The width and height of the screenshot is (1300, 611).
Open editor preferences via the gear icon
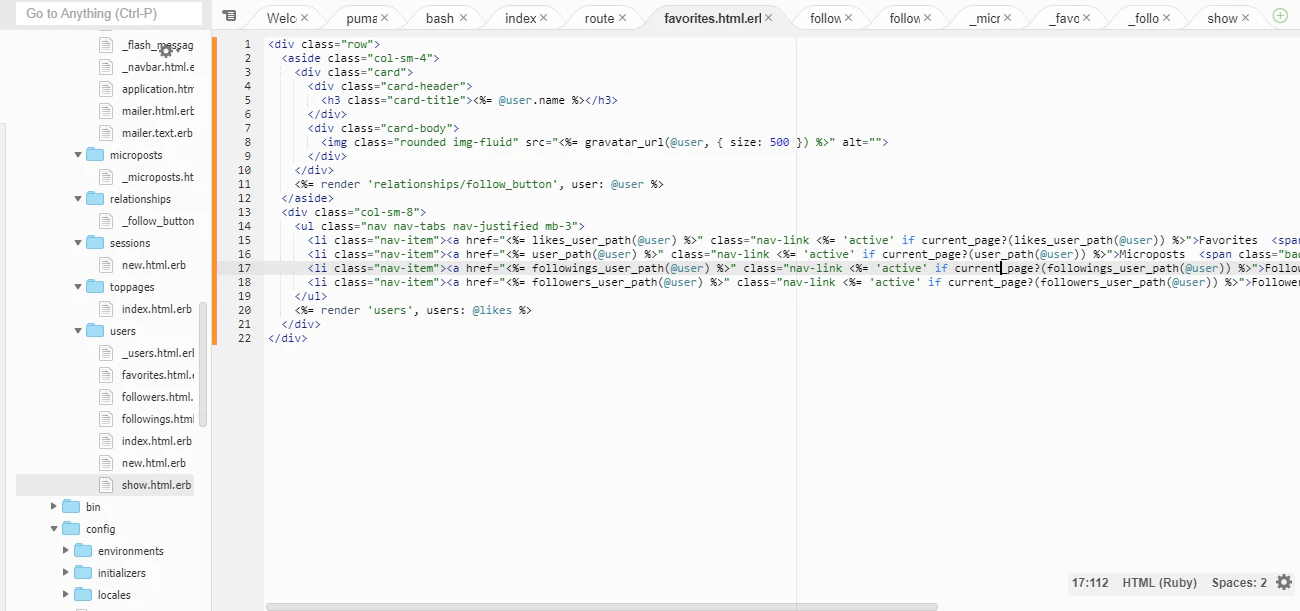pos(1284,582)
